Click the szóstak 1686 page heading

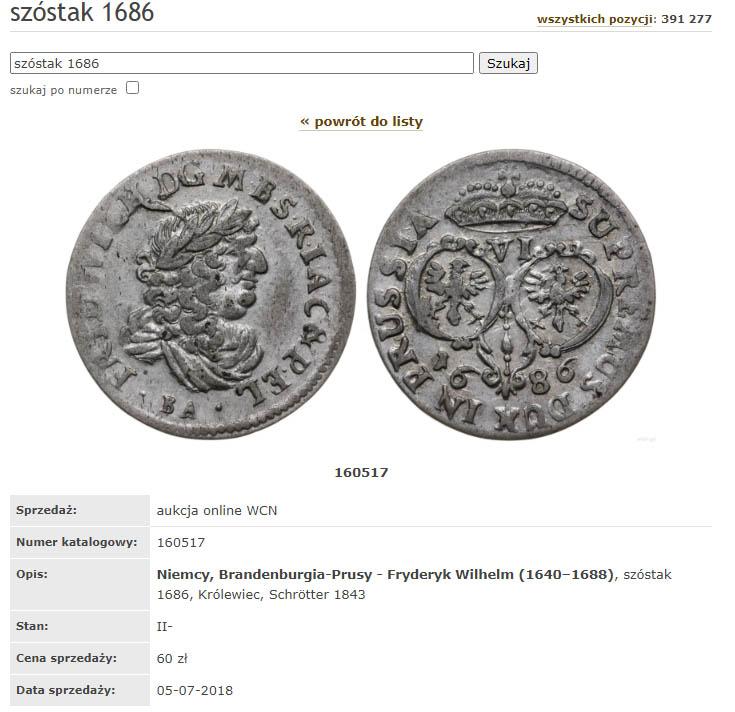[82, 12]
